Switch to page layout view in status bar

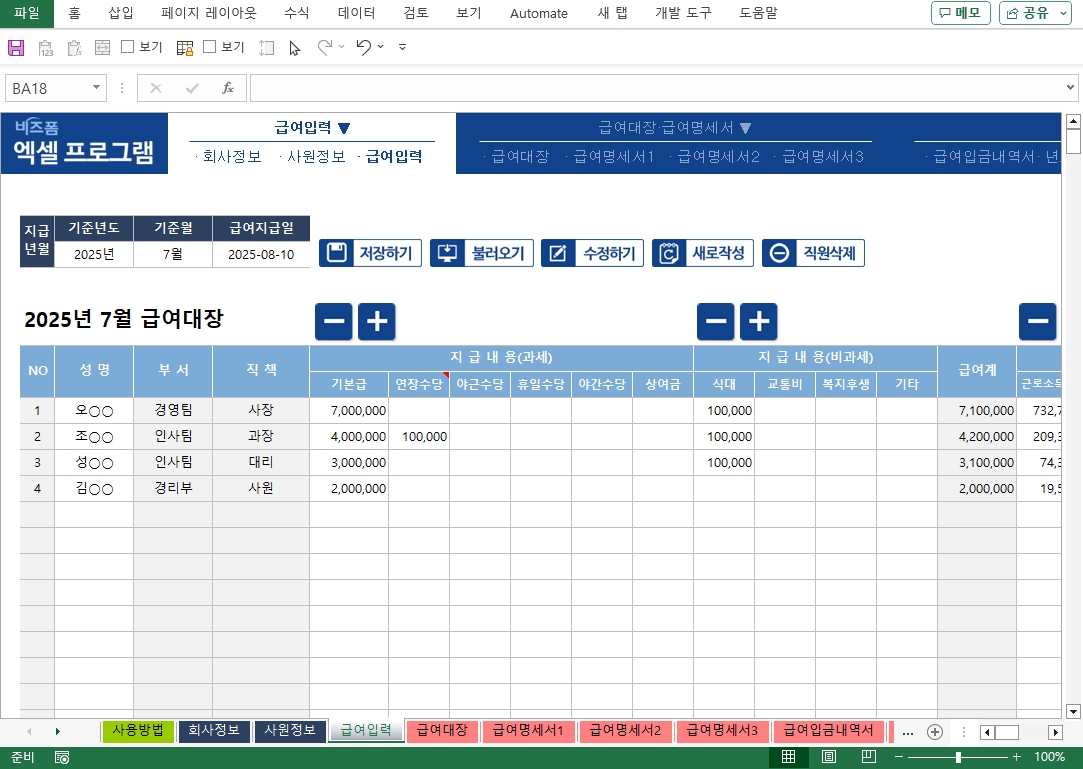[829, 757]
